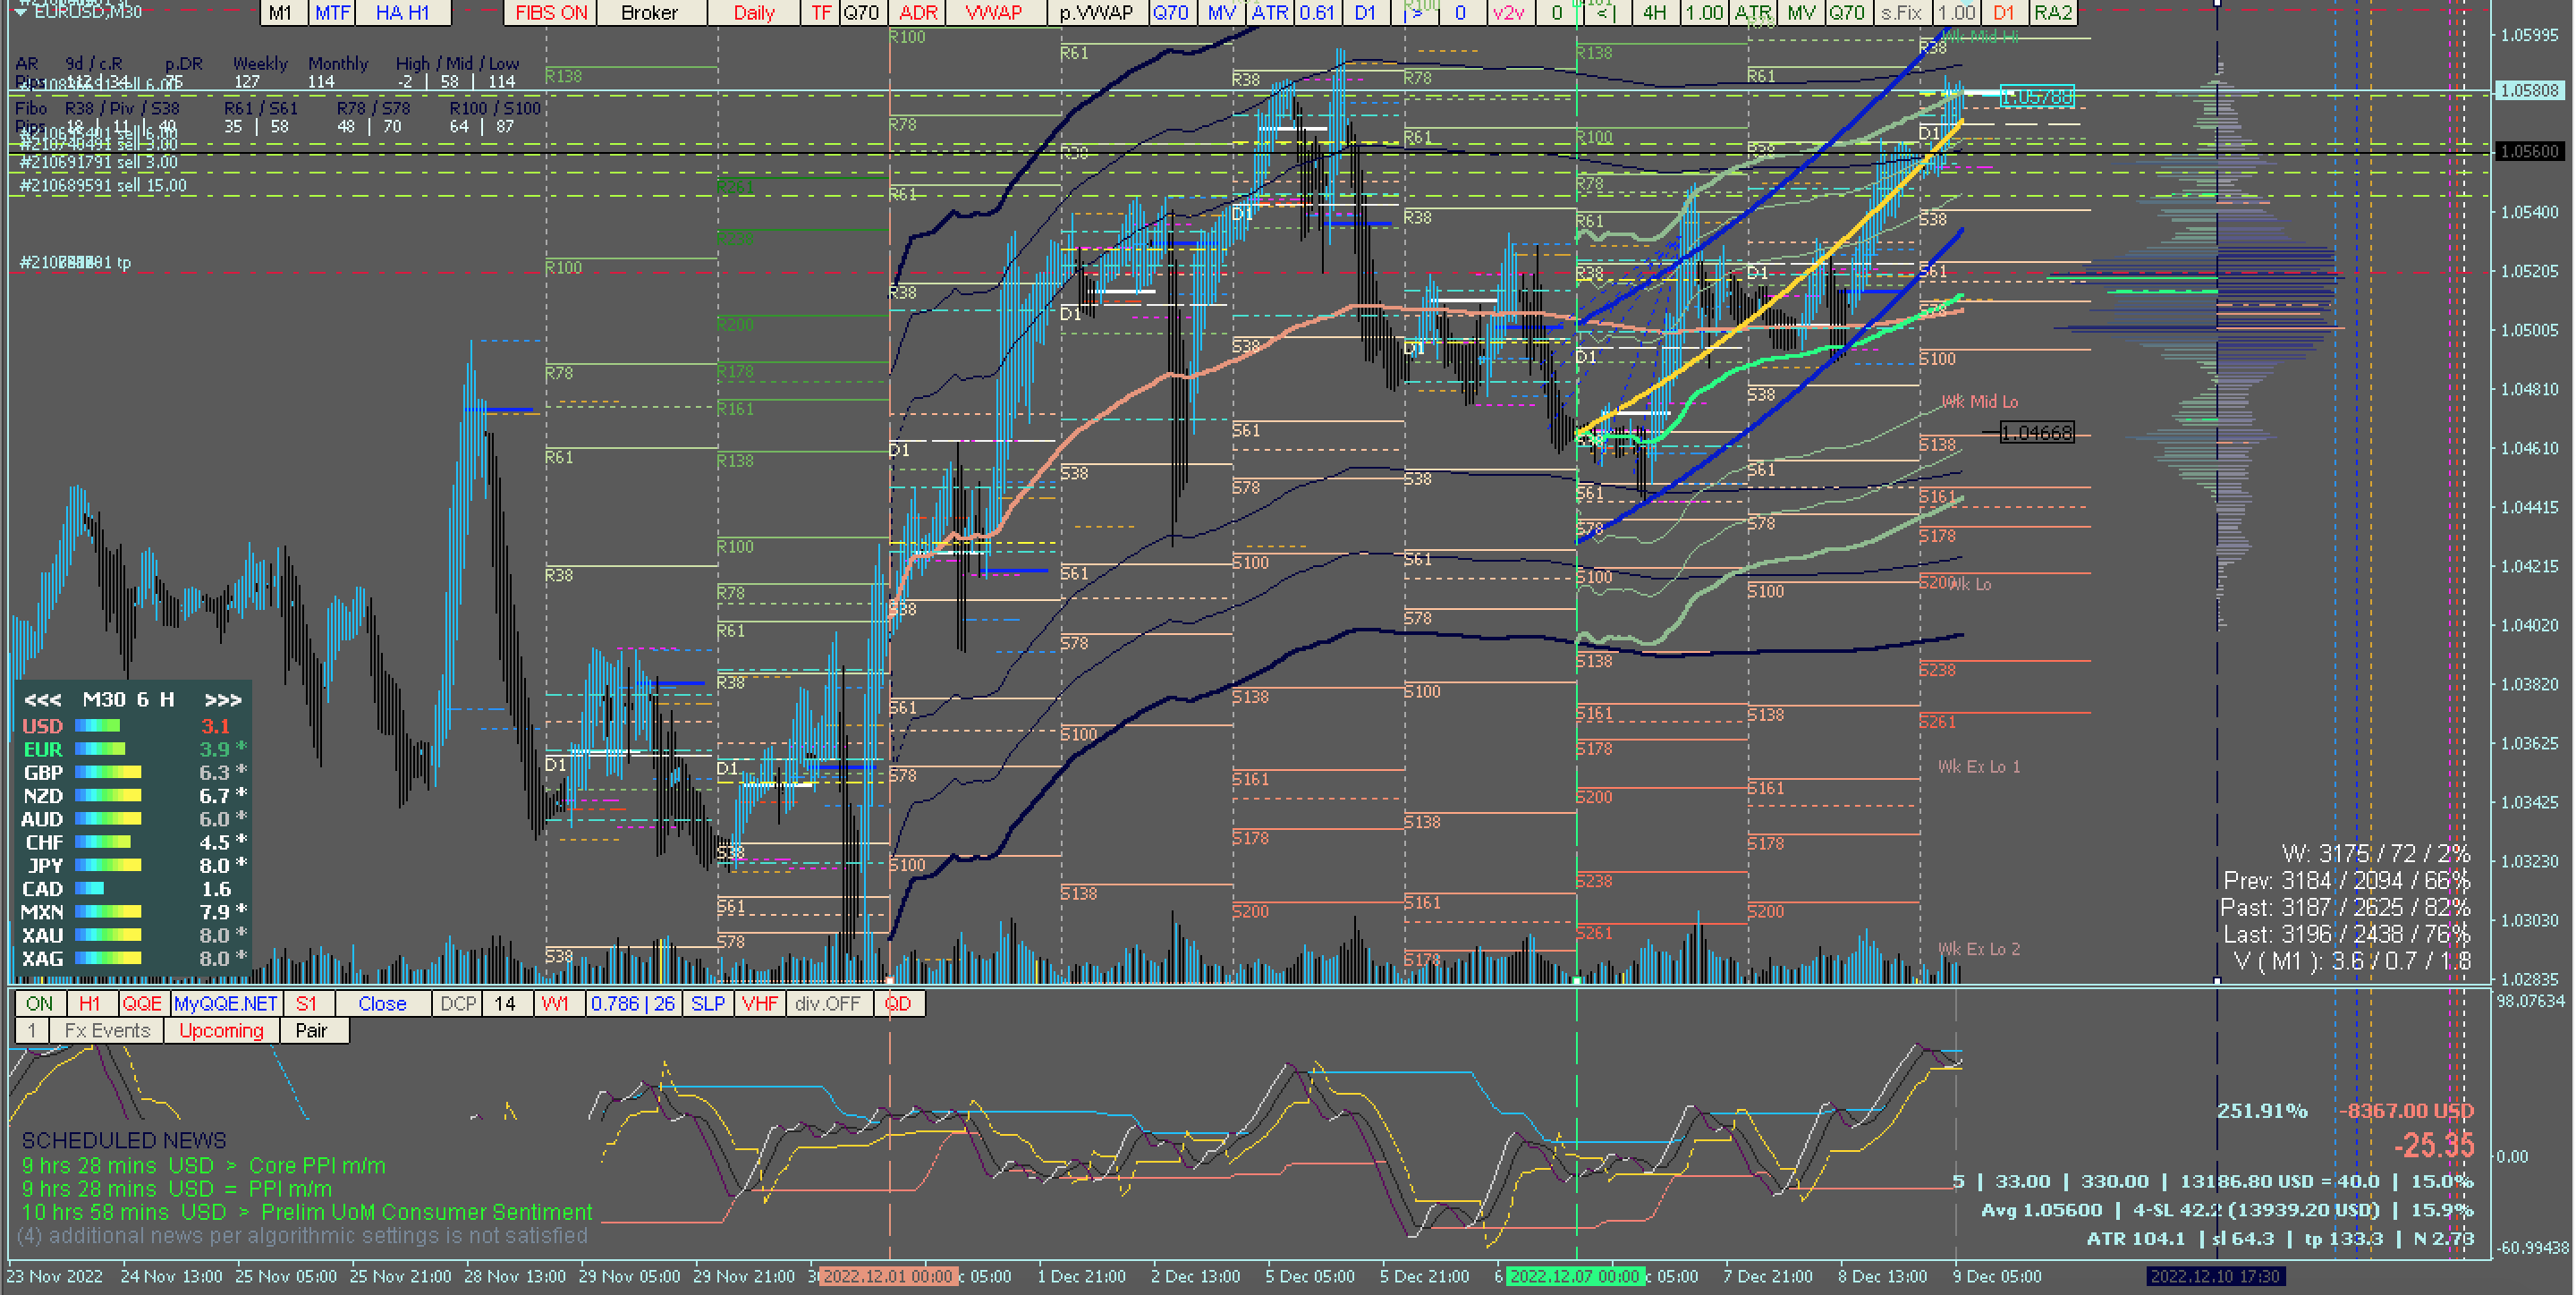Toggle the div.OFF divergence button

click(x=828, y=1003)
